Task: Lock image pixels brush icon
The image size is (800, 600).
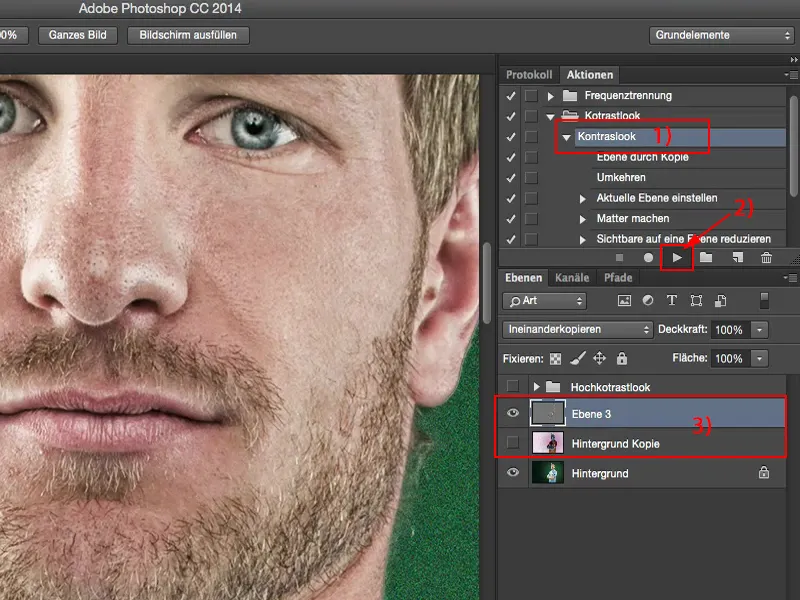Action: click(578, 358)
